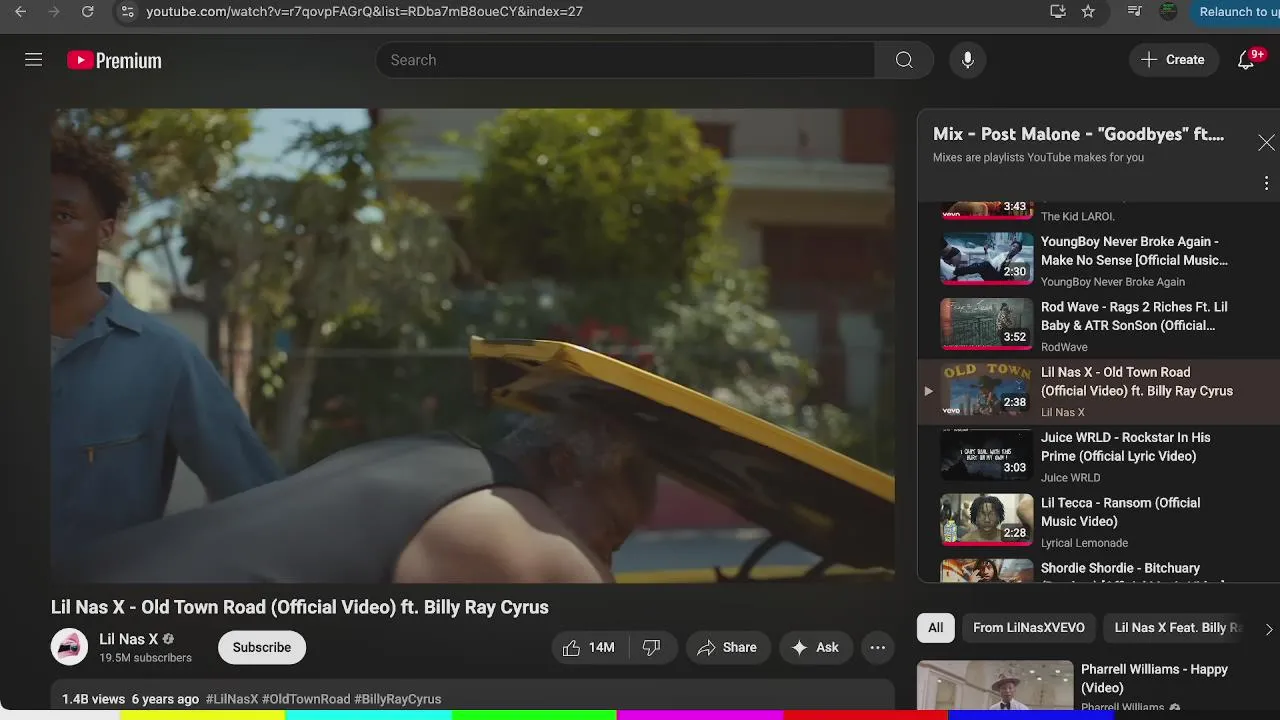Open Mix playlist three-dot options menu
Screen dimensions: 1280x720
click(x=1266, y=183)
